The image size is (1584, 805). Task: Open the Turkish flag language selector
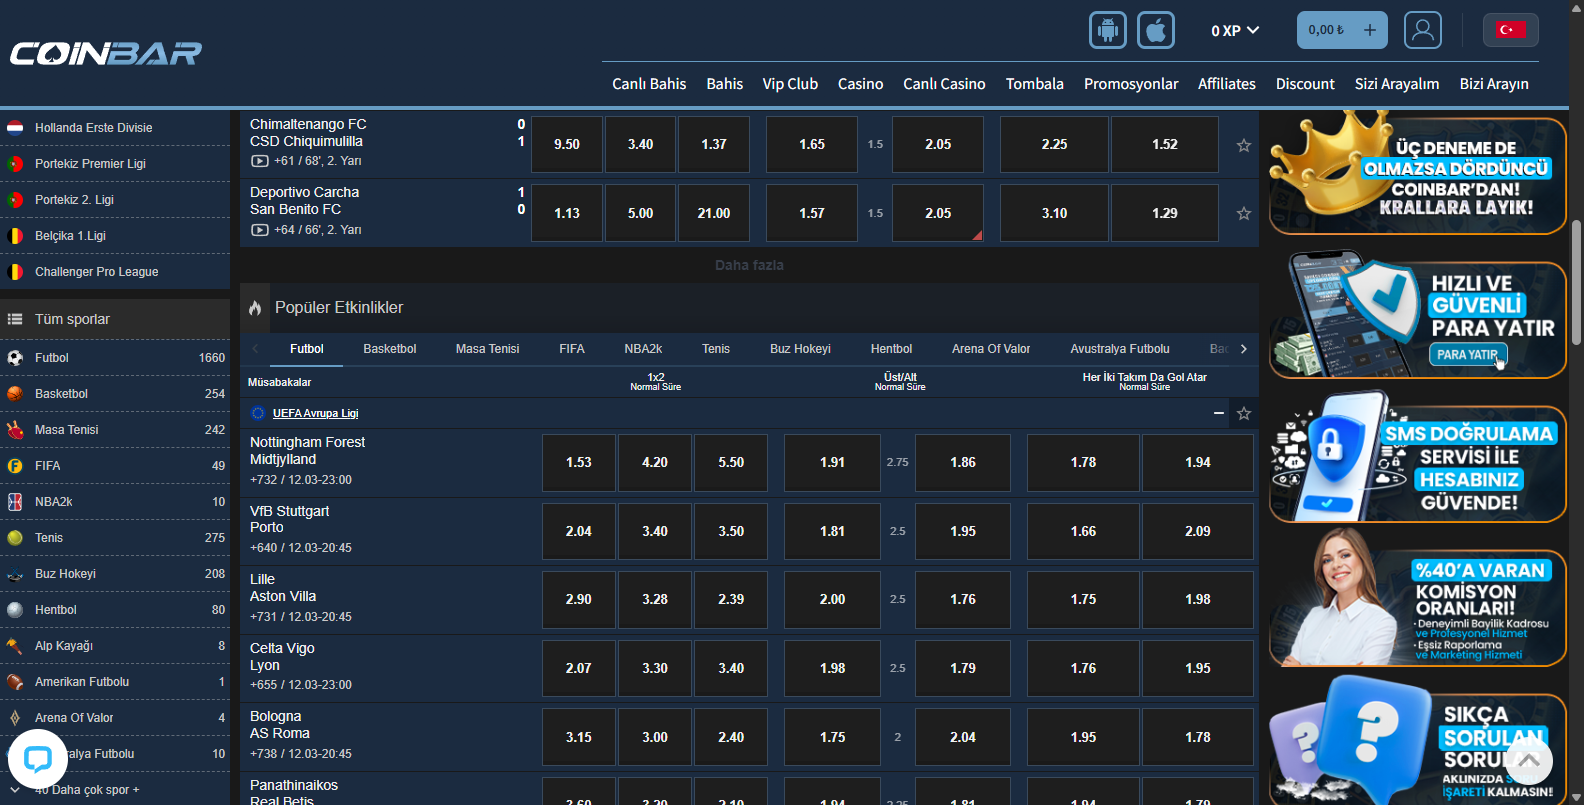1510,30
